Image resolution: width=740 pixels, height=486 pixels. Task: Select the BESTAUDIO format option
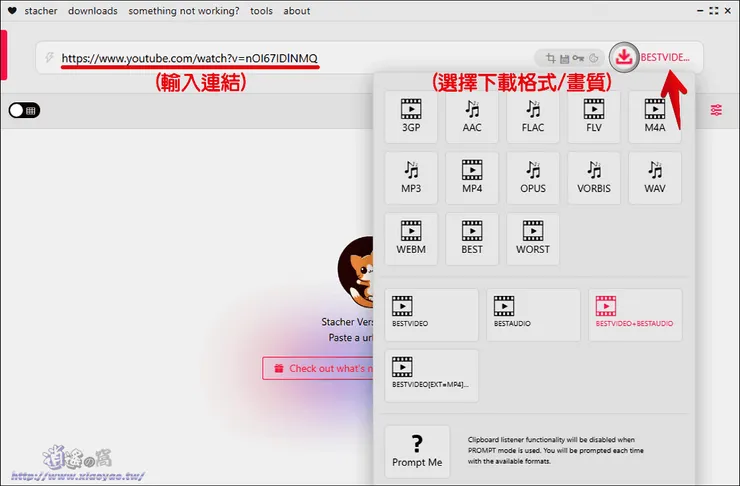pos(533,315)
